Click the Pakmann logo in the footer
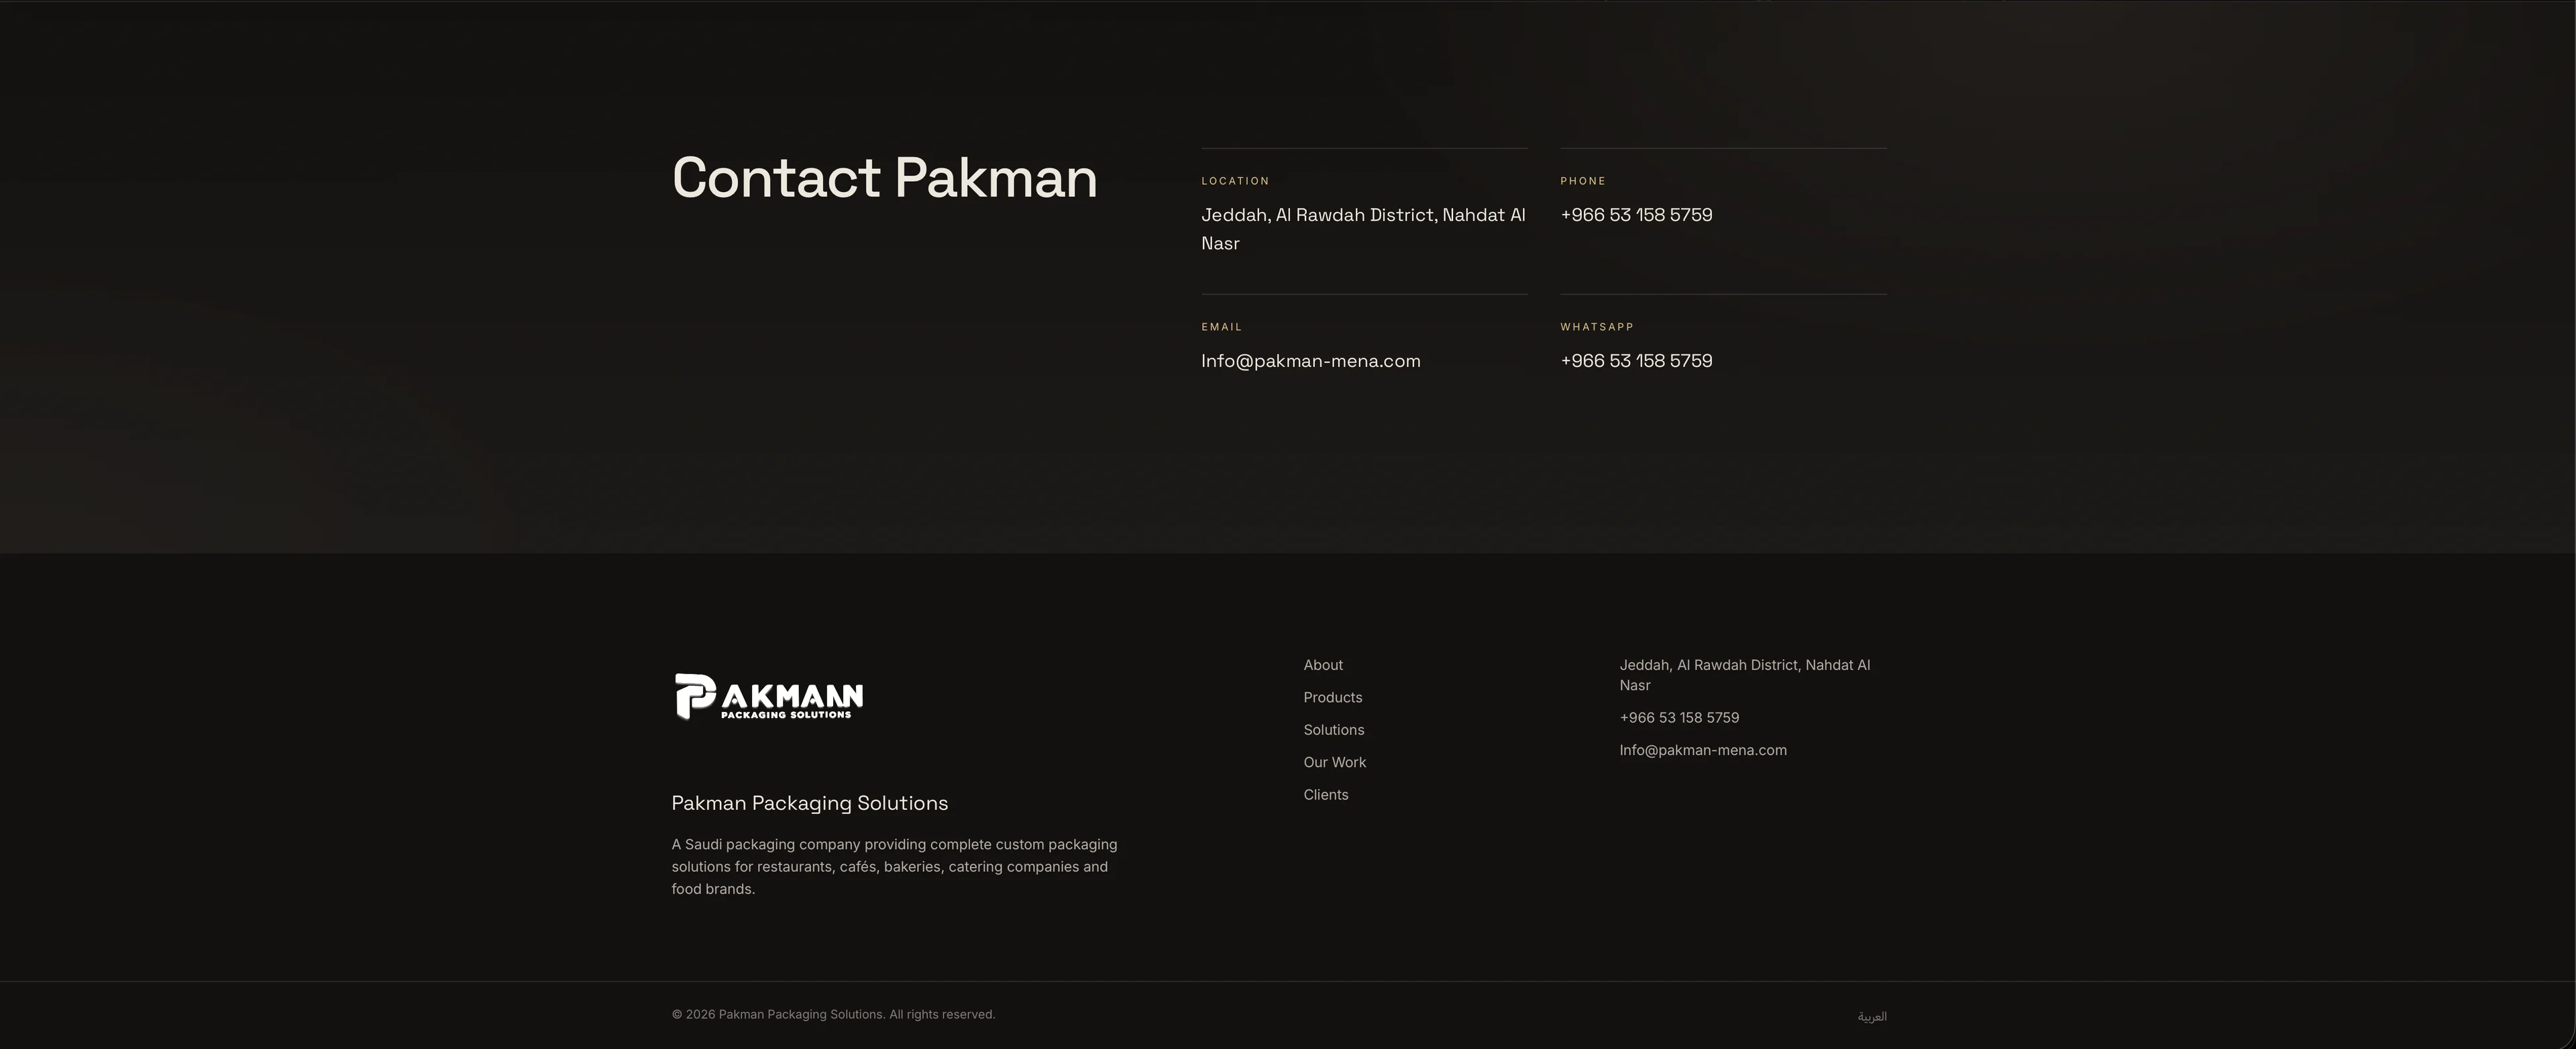This screenshot has height=1049, width=2576. [768, 696]
